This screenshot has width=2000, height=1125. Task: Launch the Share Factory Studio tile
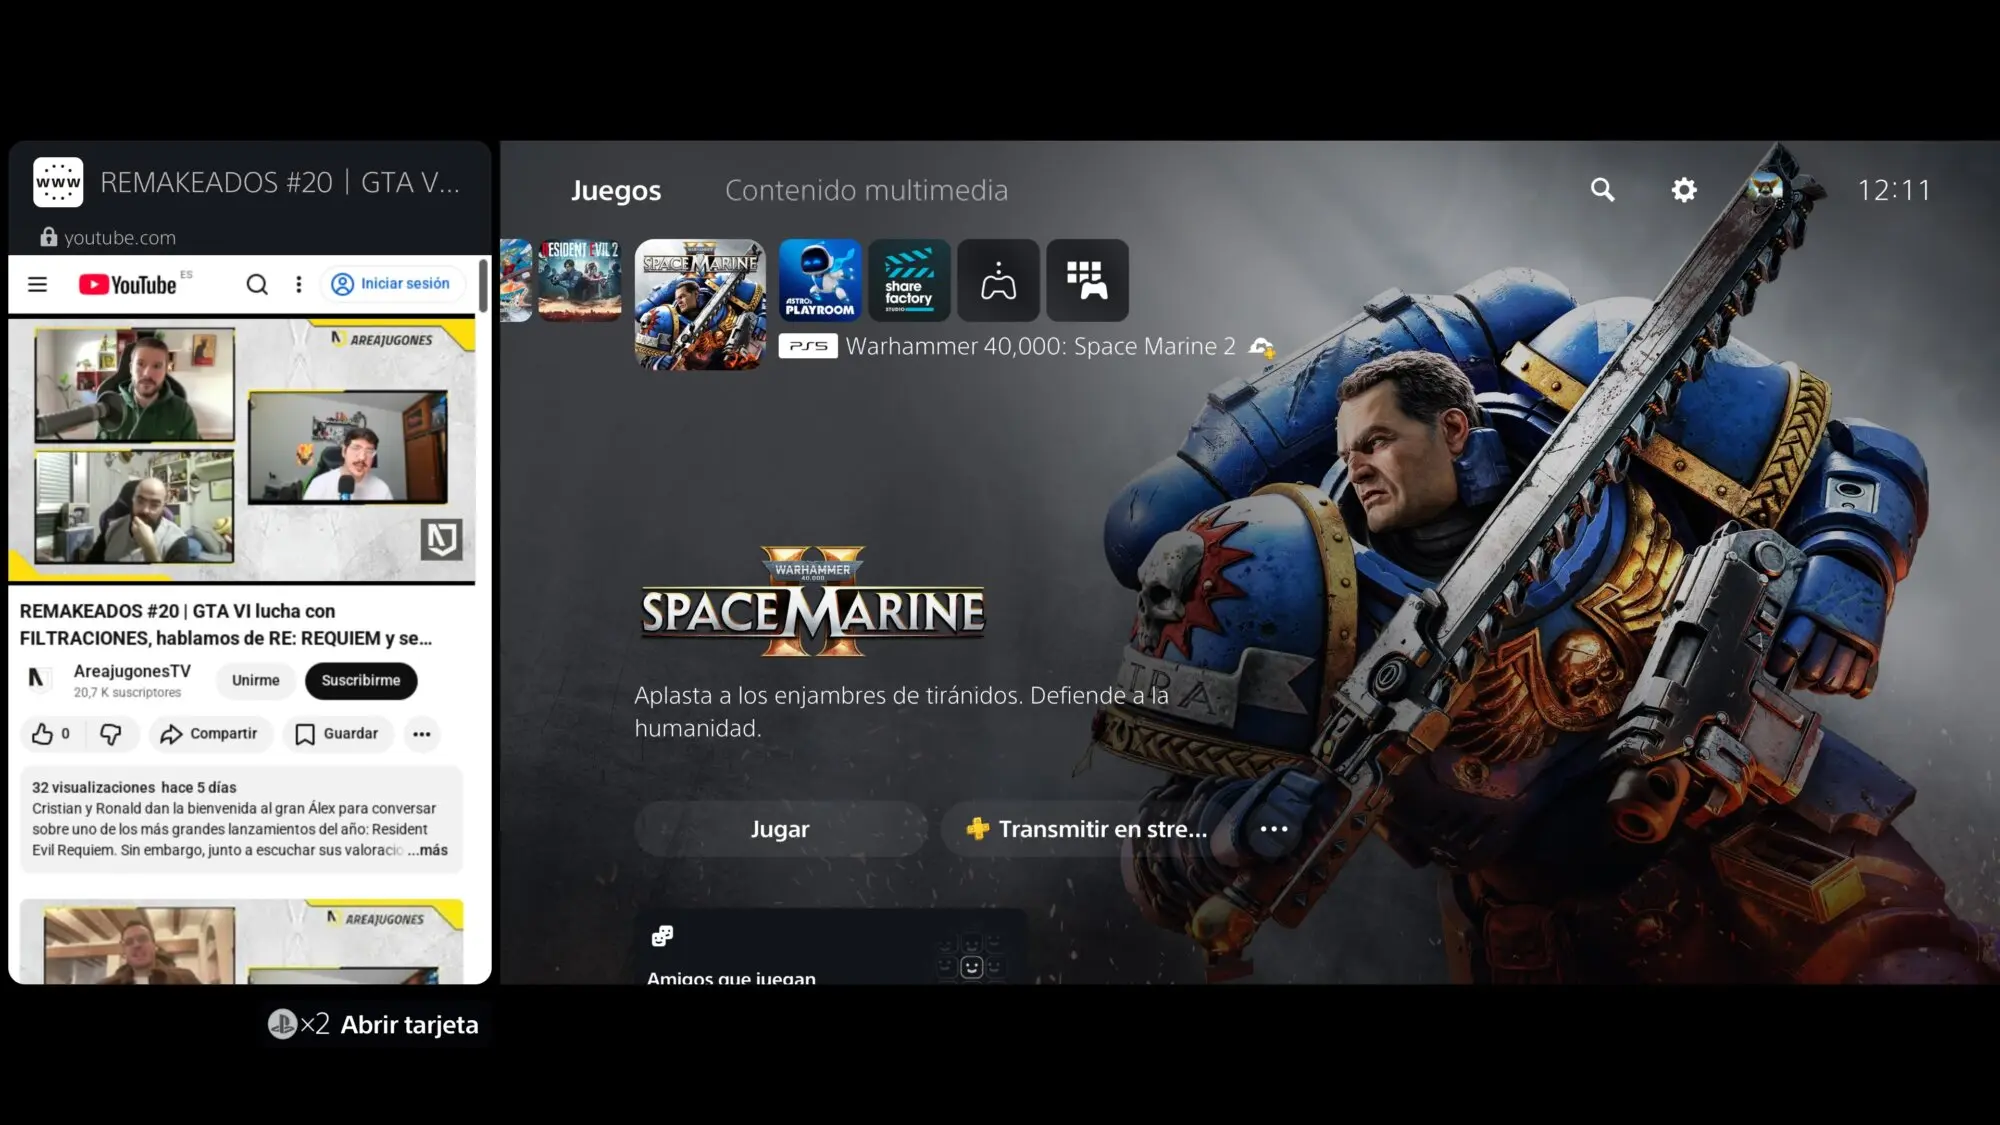click(908, 280)
